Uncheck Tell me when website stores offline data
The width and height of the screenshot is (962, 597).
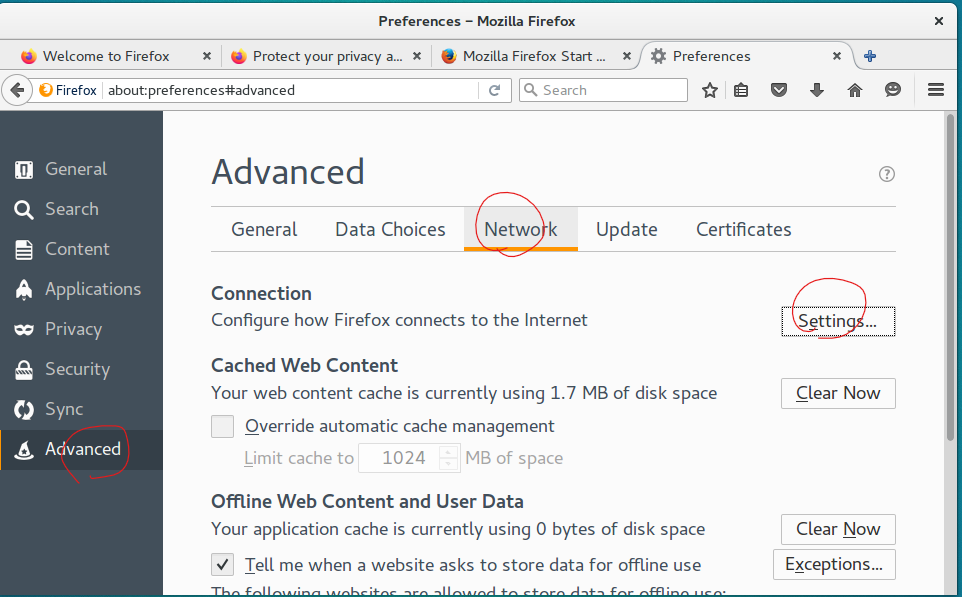point(222,564)
